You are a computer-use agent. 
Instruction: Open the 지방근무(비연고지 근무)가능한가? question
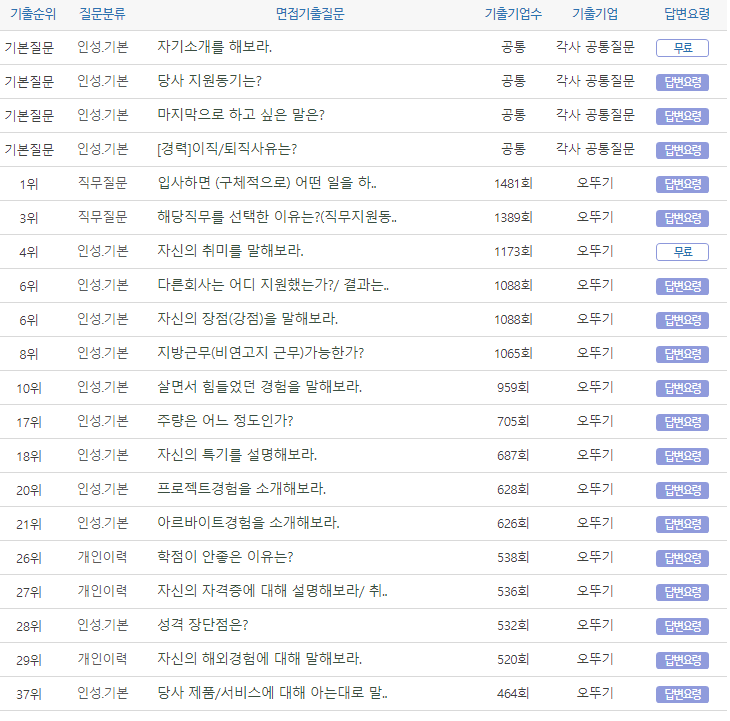click(260, 353)
